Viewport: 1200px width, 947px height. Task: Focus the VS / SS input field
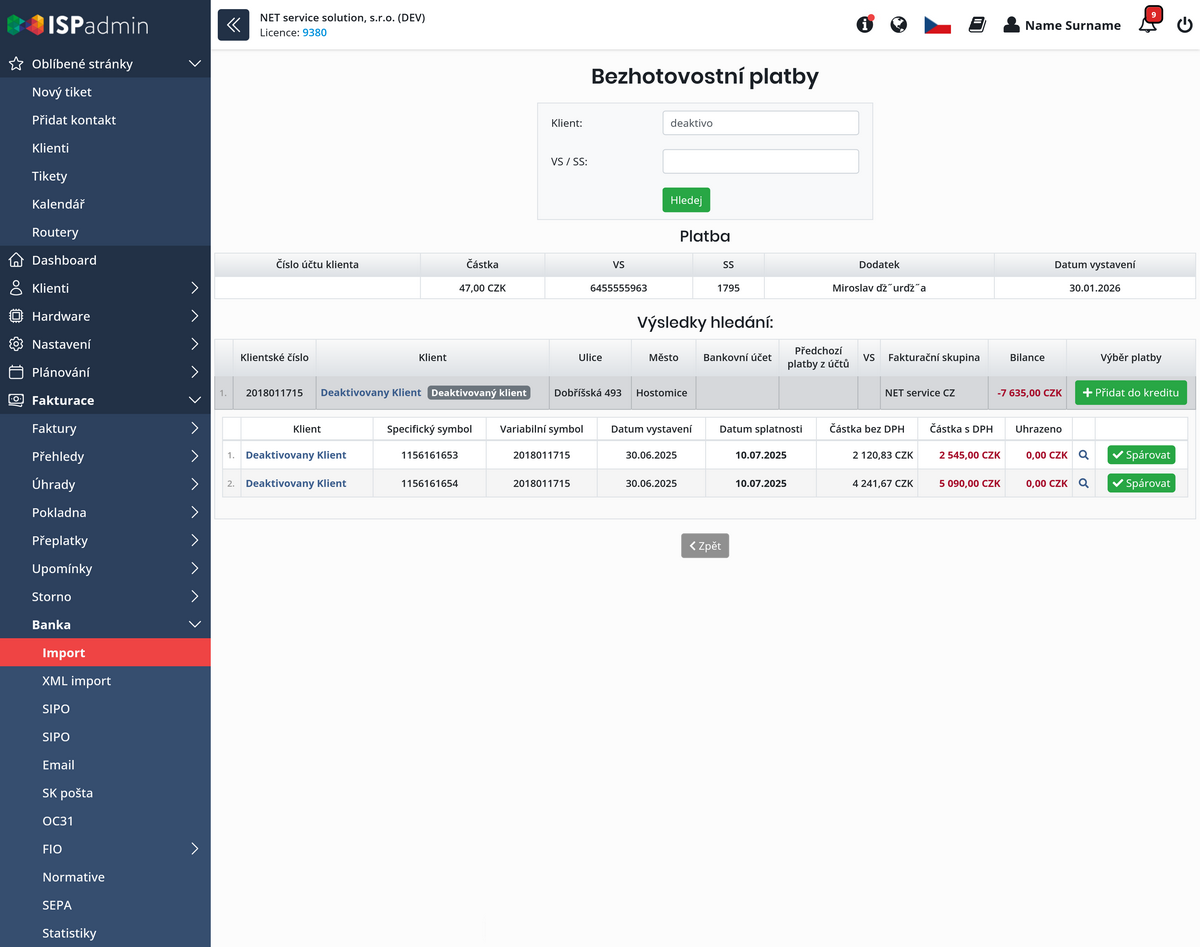760,162
